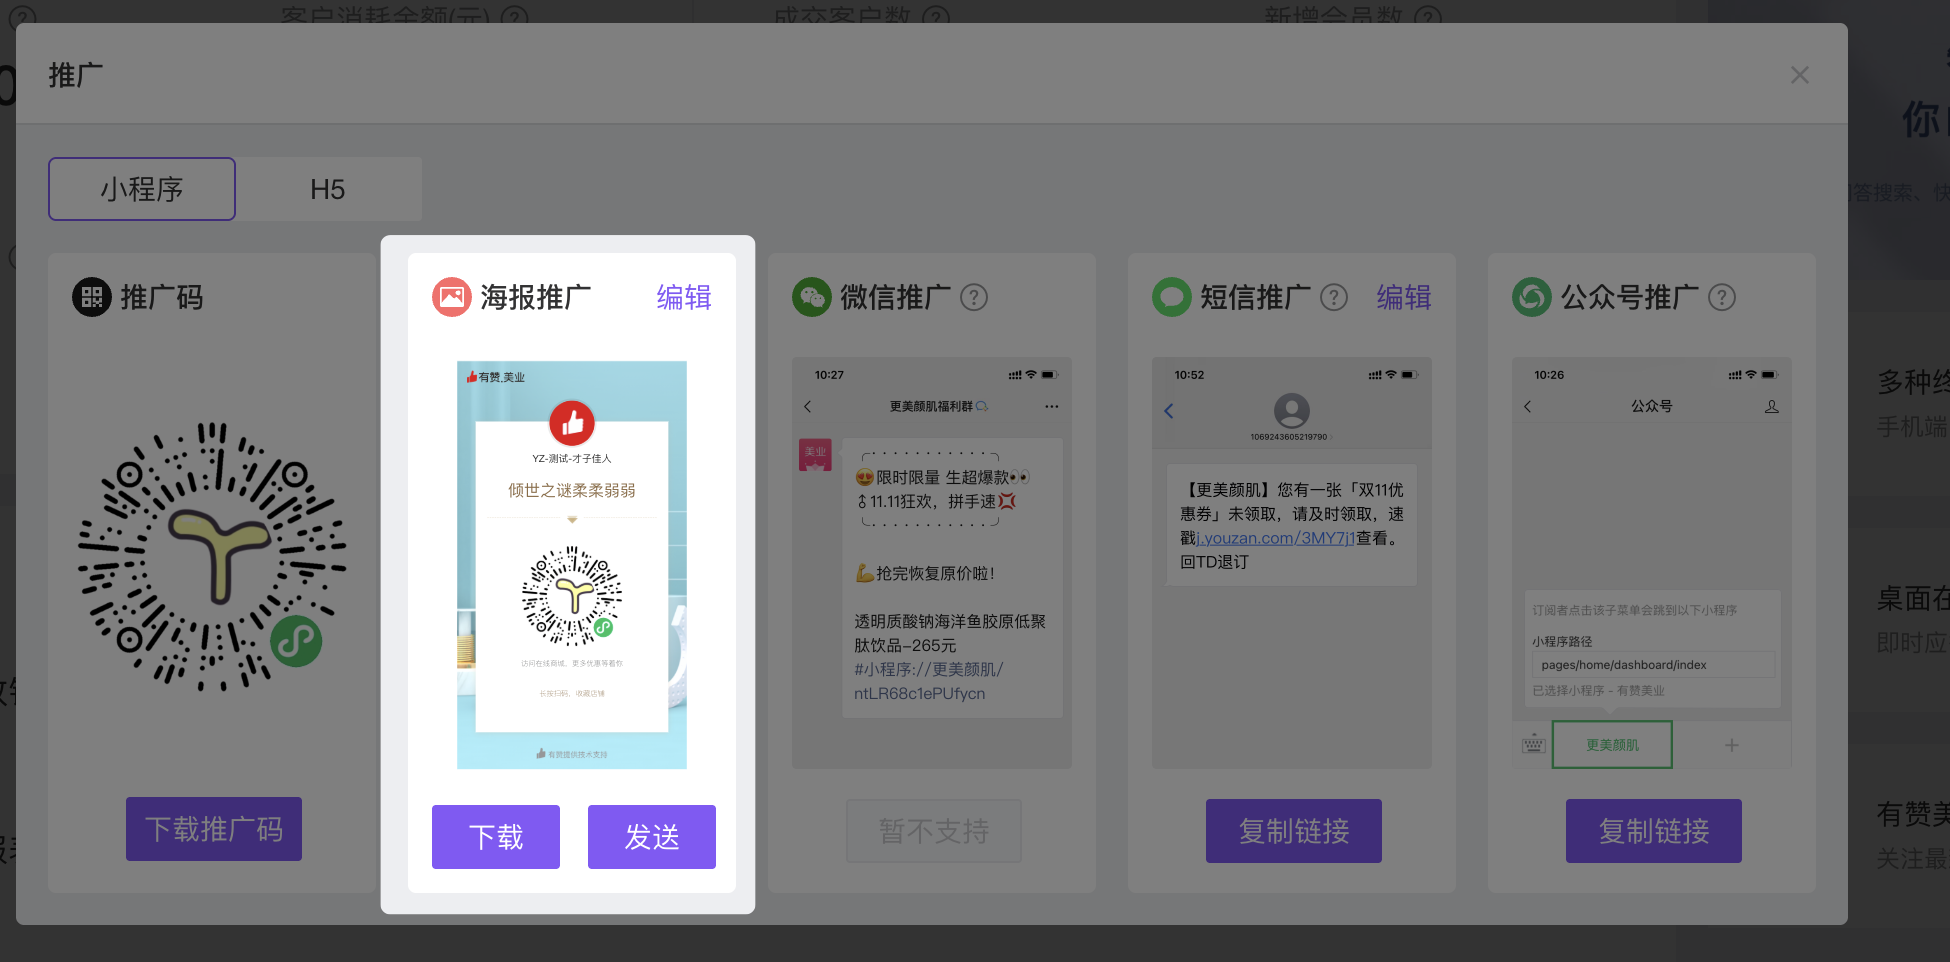The image size is (1950, 962).
Task: Click the red 海报推广 picture icon
Action: click(451, 297)
